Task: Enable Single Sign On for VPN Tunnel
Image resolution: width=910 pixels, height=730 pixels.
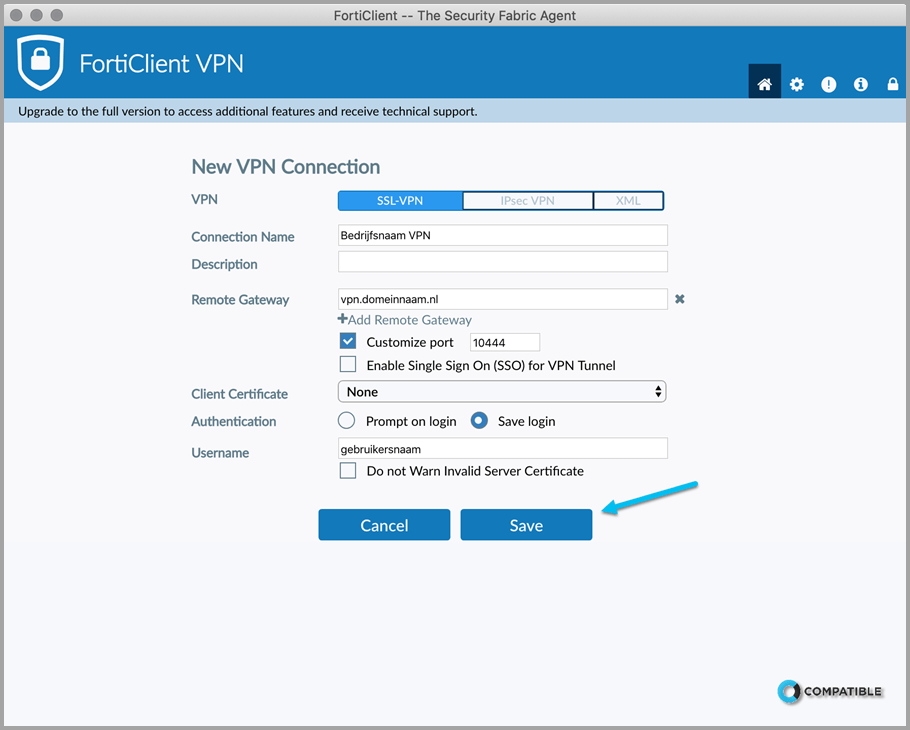Action: click(x=348, y=364)
